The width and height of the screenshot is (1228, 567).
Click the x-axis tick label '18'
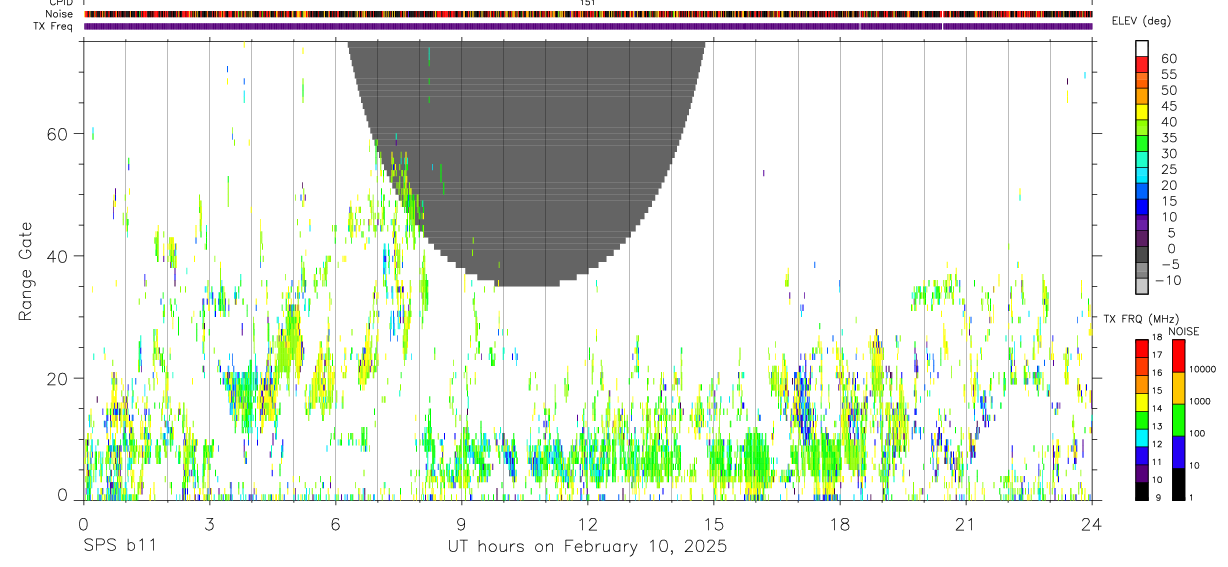(x=839, y=524)
